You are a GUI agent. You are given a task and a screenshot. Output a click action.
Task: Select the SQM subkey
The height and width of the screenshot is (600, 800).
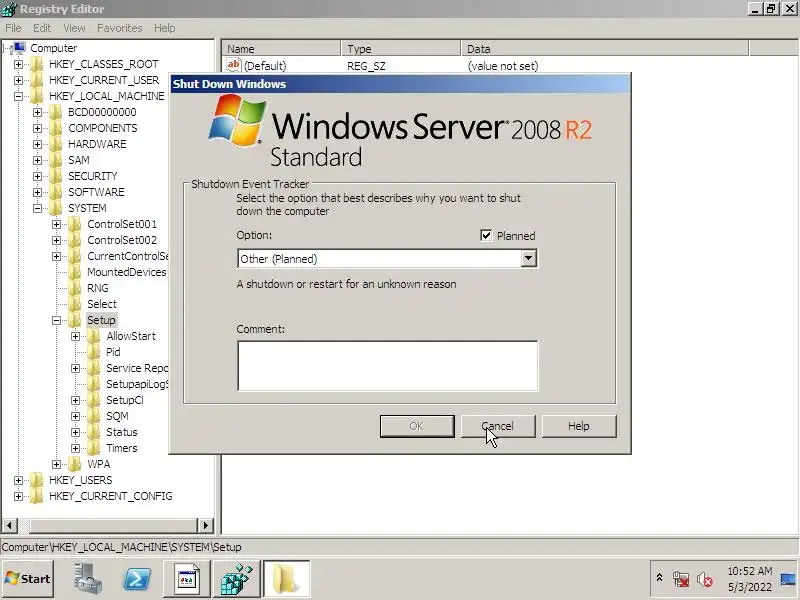tap(117, 416)
